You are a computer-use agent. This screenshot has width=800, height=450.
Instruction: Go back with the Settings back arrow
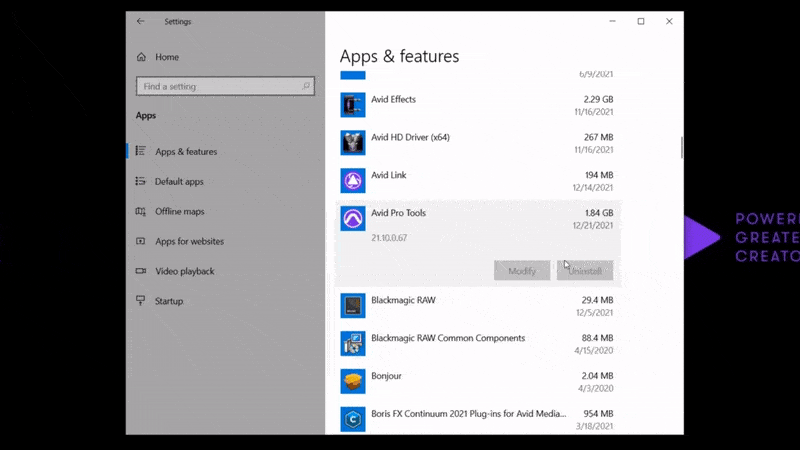[140, 21]
